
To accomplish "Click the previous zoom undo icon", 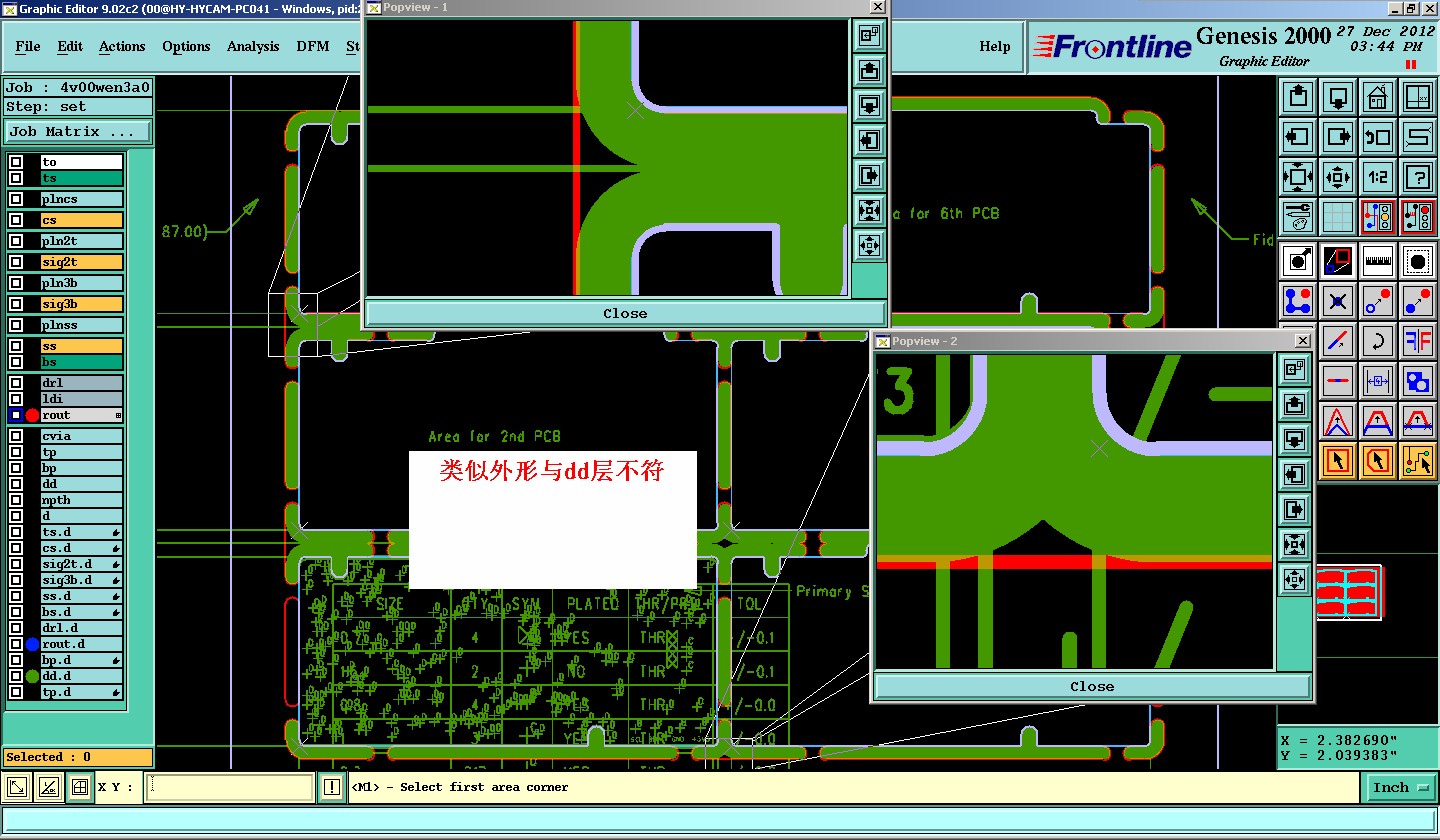I will click(x=1378, y=138).
